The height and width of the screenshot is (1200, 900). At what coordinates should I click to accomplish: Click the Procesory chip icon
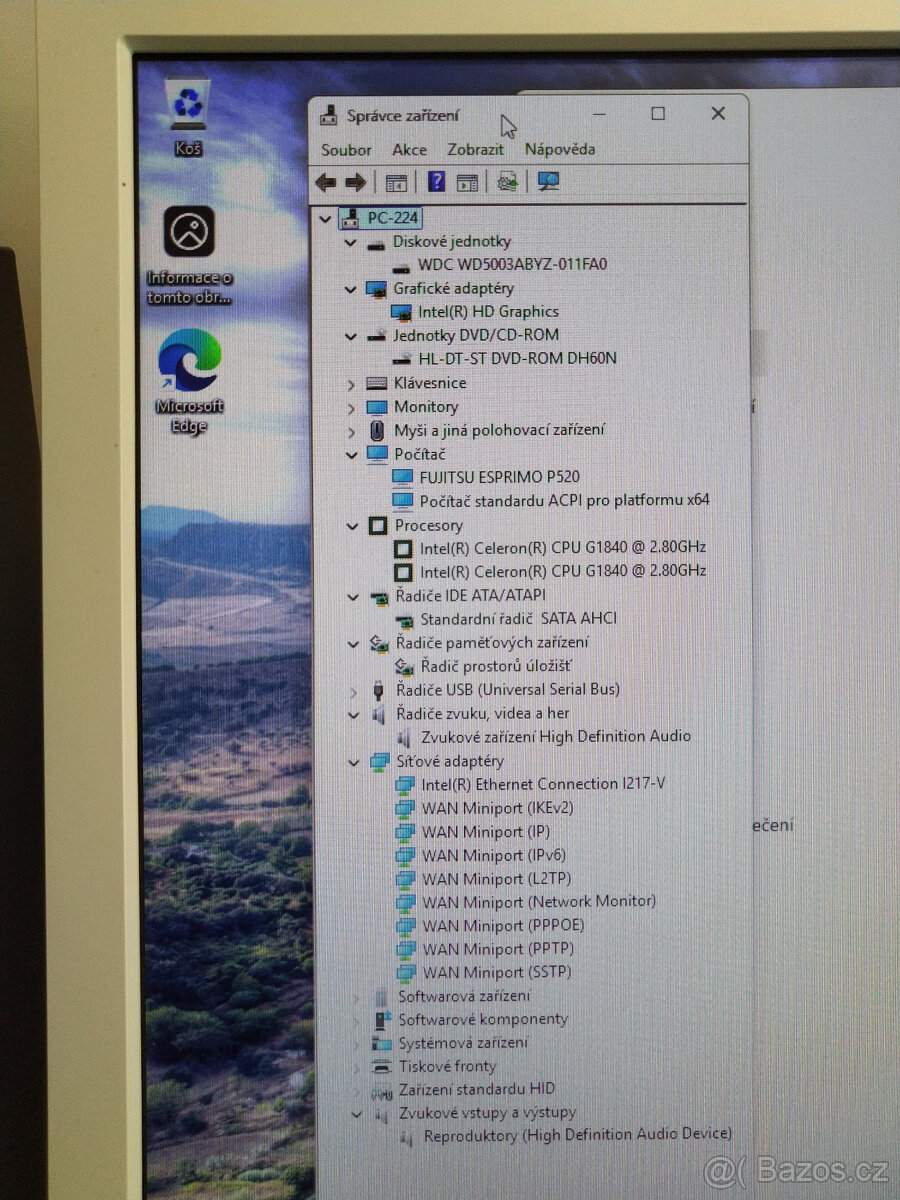377,526
